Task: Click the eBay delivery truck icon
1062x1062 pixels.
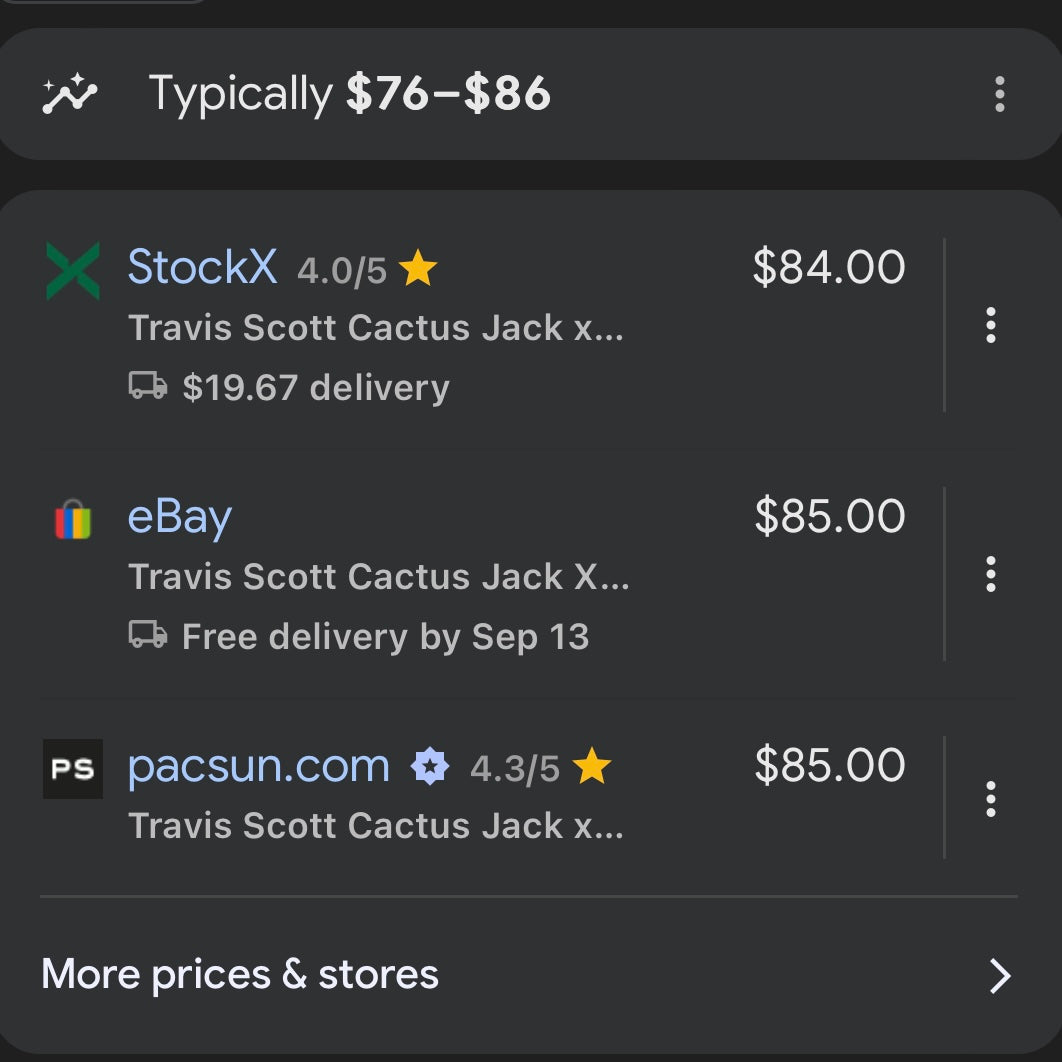Action: point(148,635)
